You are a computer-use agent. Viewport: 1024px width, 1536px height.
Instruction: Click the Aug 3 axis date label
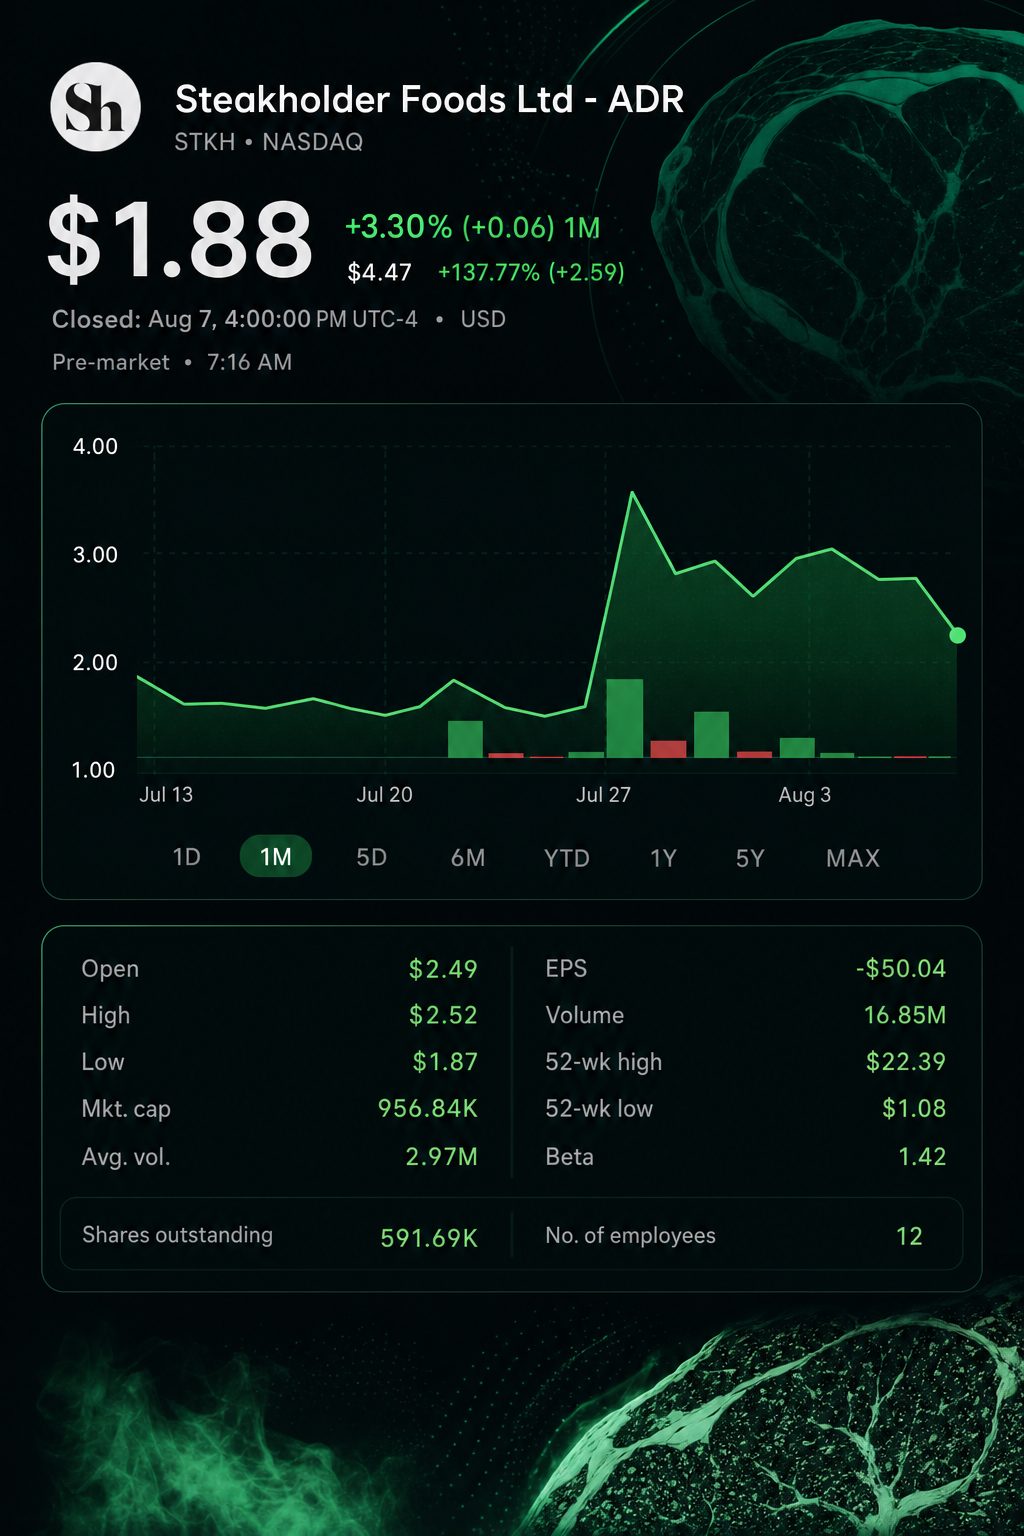804,794
